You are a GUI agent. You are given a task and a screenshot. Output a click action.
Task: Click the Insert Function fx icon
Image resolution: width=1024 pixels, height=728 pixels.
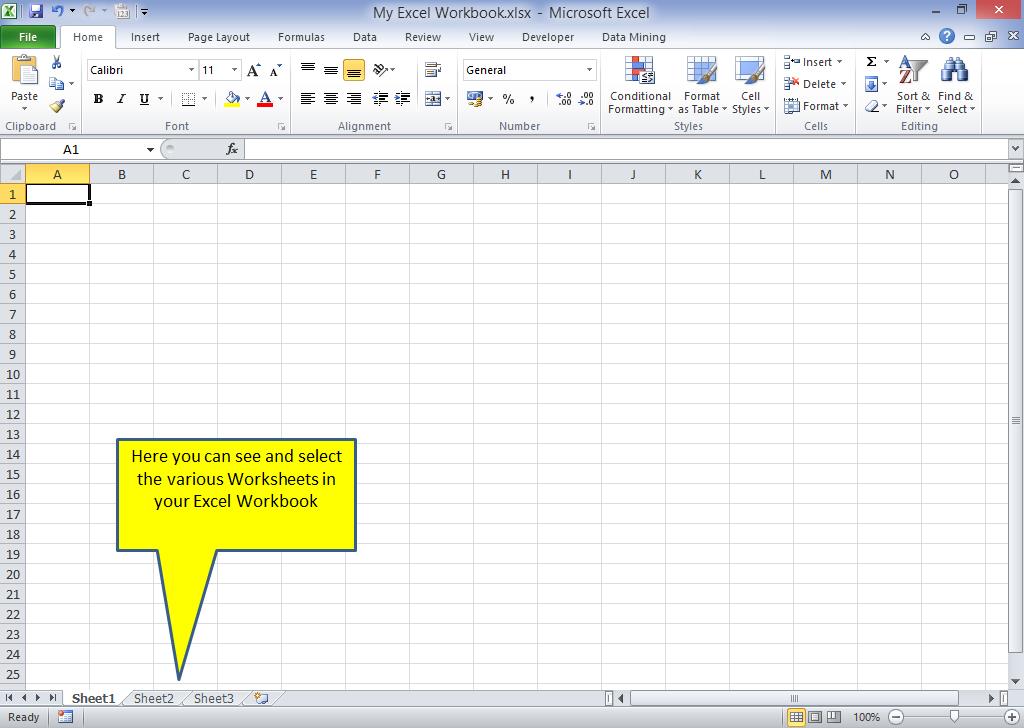pos(232,150)
